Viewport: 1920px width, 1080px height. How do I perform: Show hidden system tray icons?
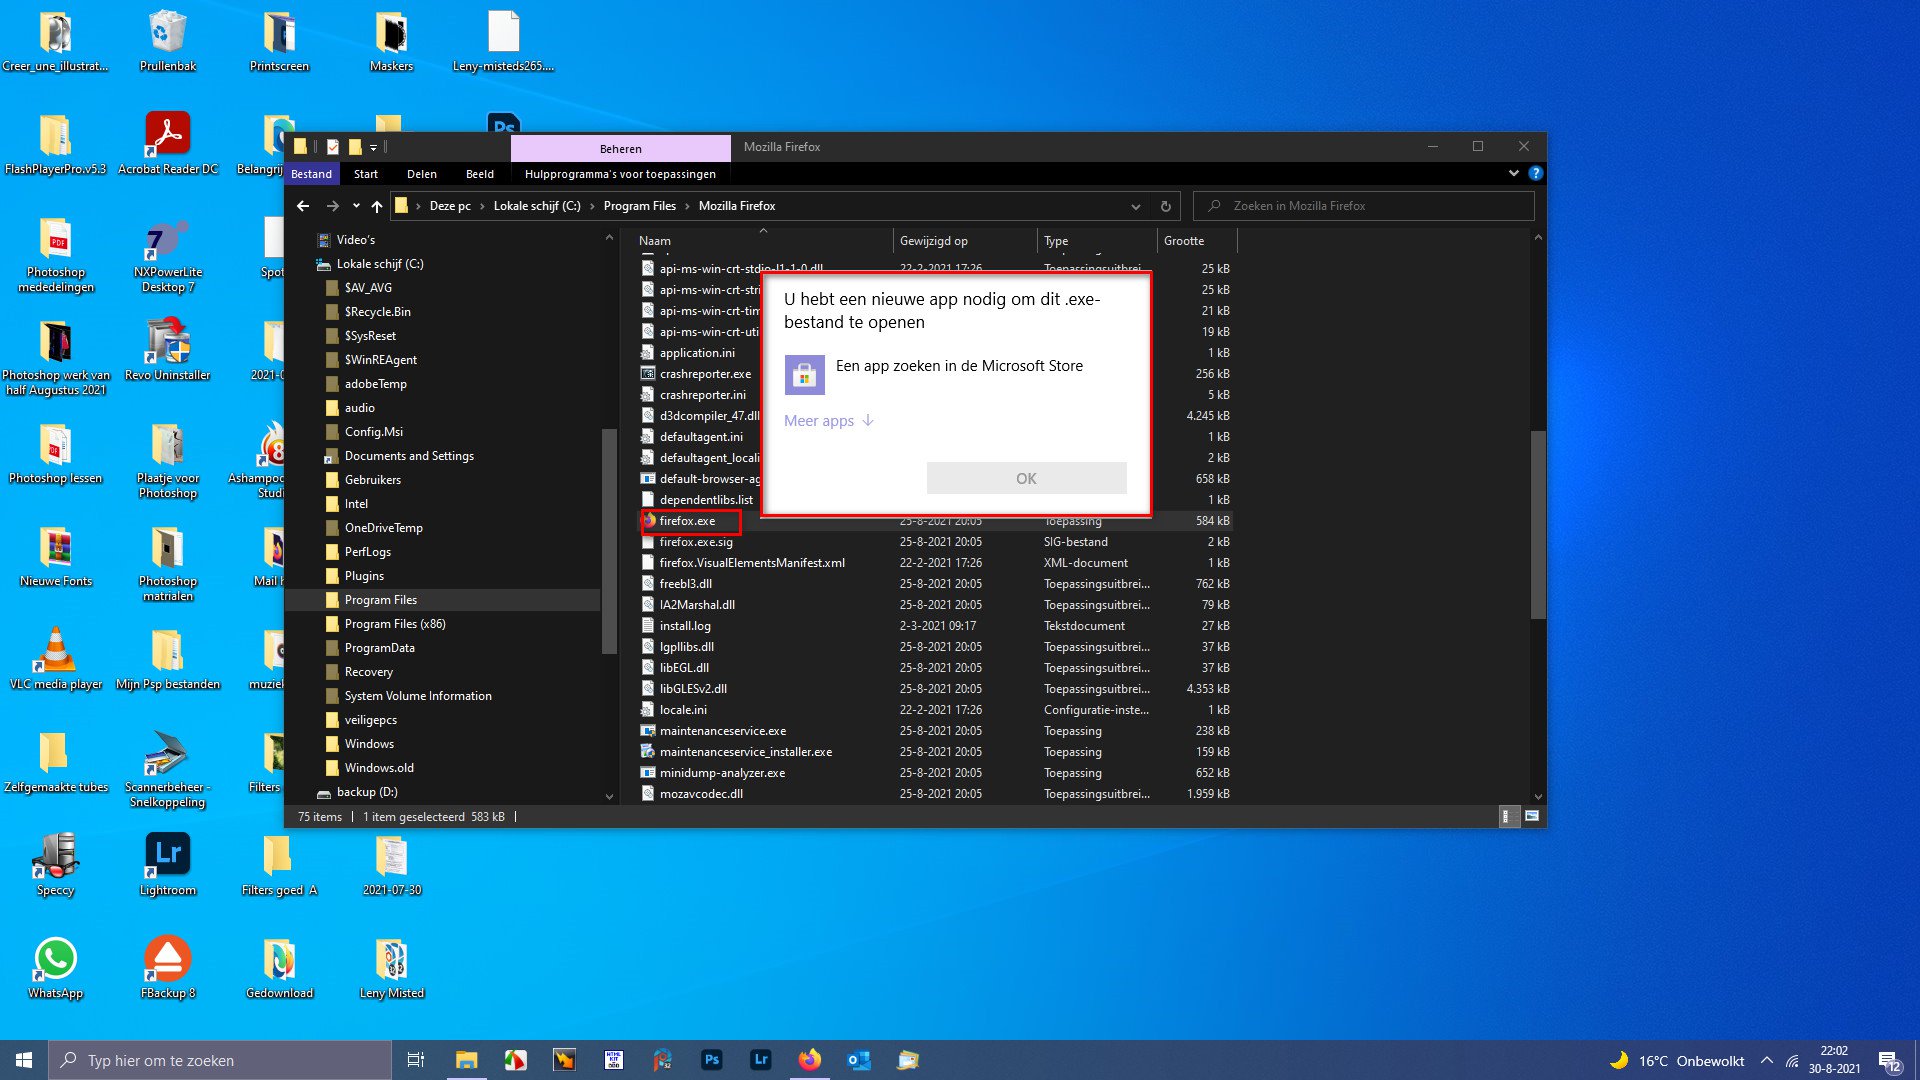click(1767, 1060)
